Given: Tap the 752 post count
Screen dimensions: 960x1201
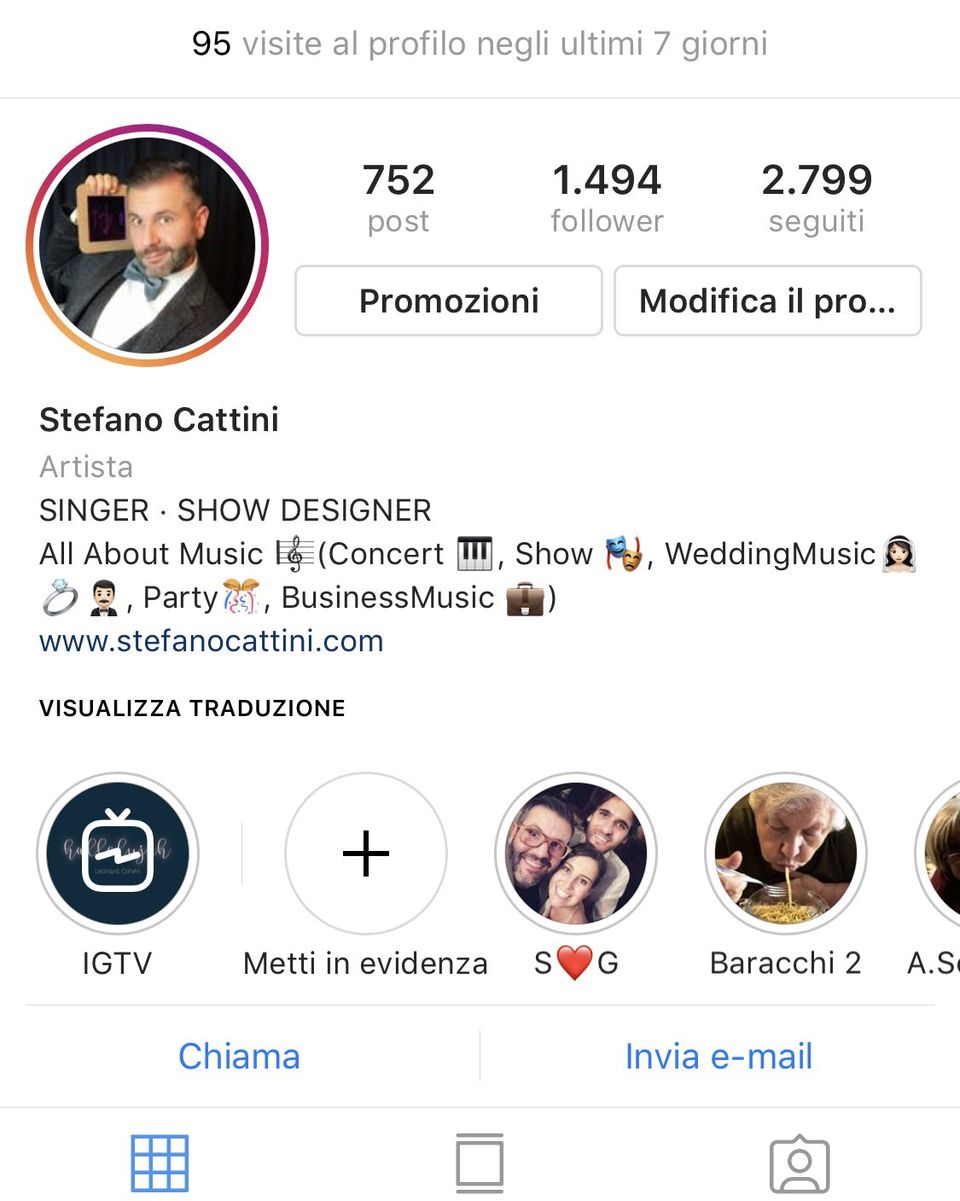Looking at the screenshot, I should coord(398,199).
